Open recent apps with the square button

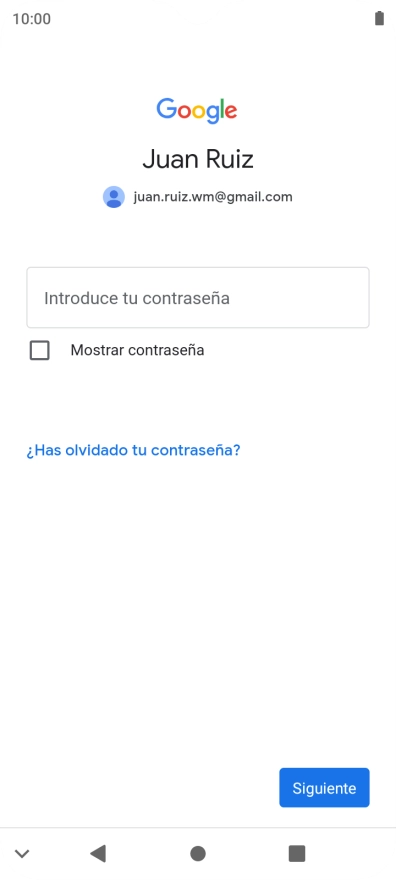point(297,854)
